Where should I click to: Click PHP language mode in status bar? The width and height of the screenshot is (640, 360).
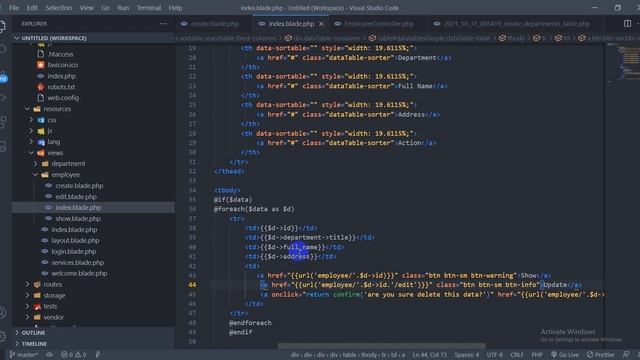(536, 355)
